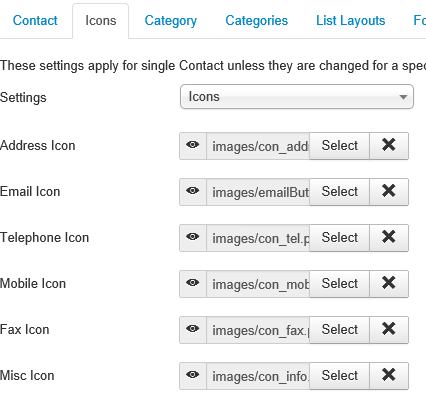Clear the Fax Icon with the X button
The height and width of the screenshot is (404, 426).
(x=389, y=330)
